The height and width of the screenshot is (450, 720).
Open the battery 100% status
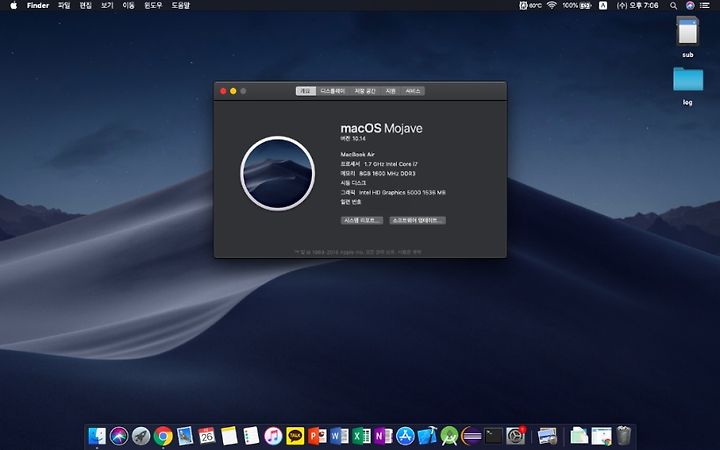(x=577, y=6)
